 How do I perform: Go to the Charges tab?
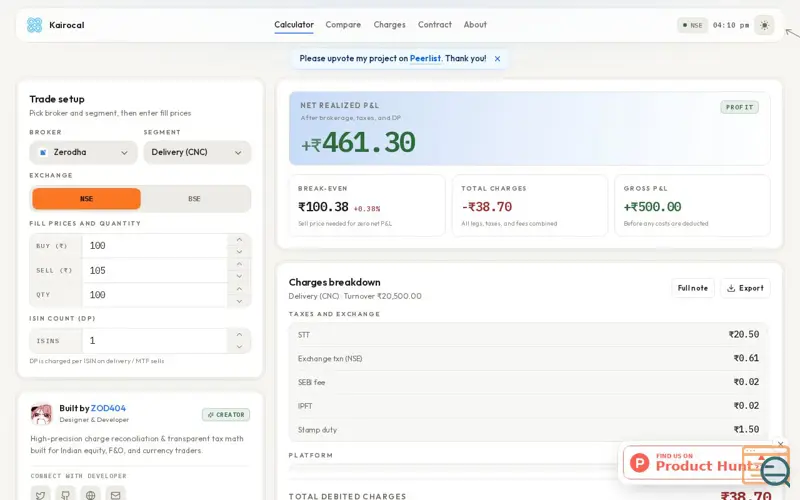pyautogui.click(x=389, y=24)
